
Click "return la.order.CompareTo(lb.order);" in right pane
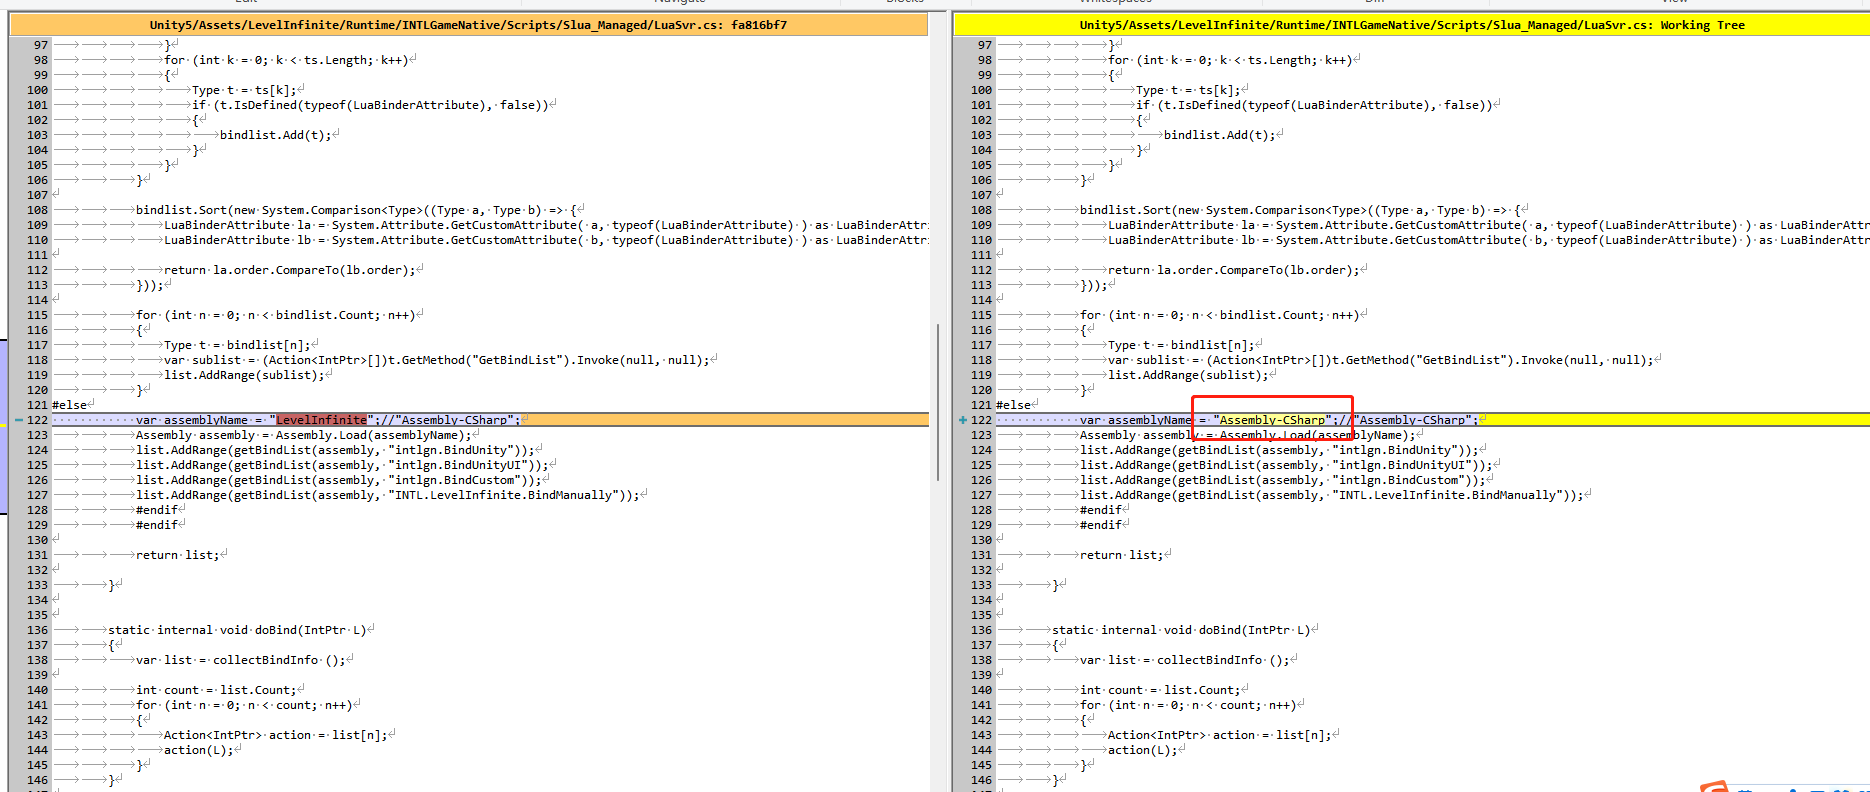coord(1232,270)
